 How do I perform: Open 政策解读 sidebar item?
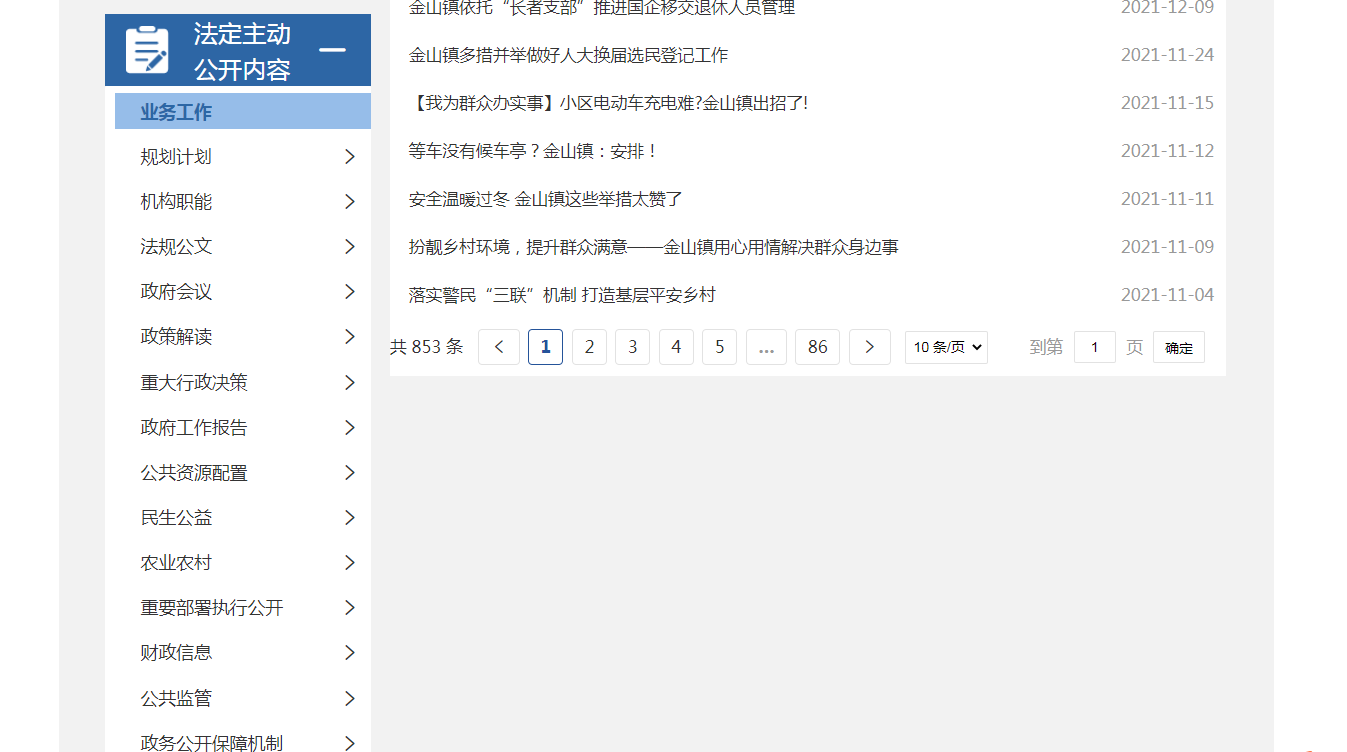pyautogui.click(x=176, y=337)
